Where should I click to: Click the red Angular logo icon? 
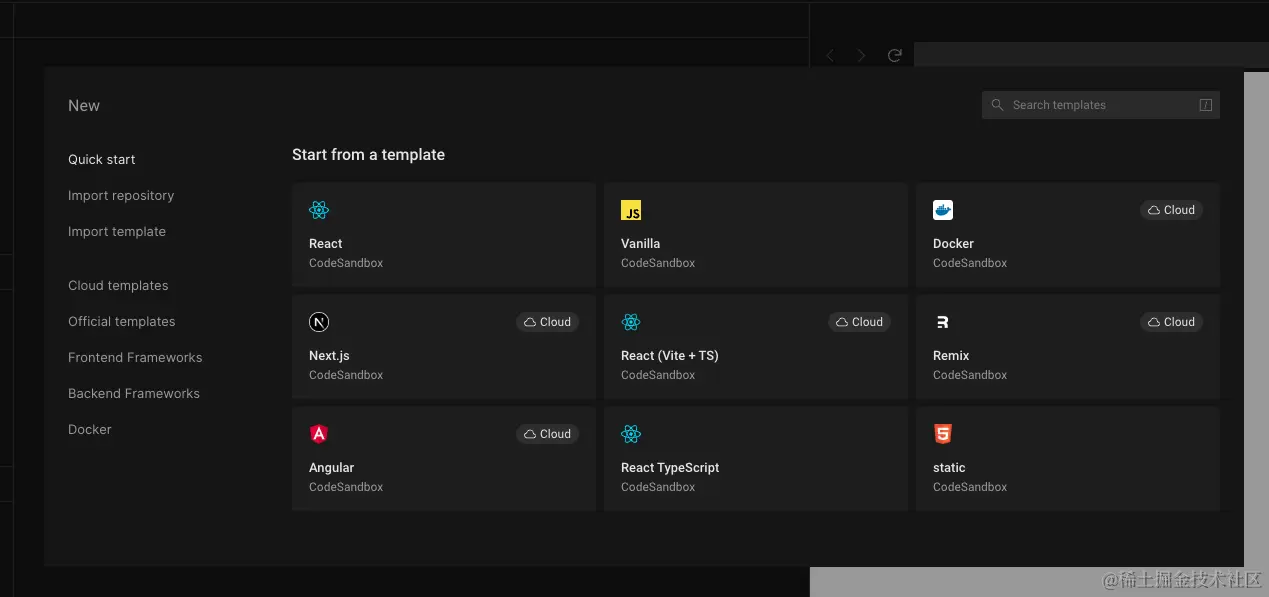[x=319, y=434]
